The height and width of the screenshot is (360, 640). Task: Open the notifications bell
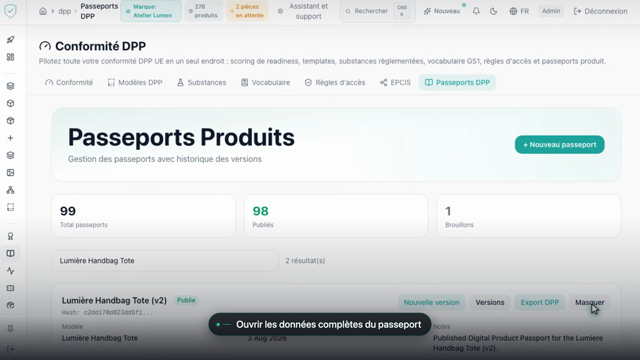pos(476,11)
